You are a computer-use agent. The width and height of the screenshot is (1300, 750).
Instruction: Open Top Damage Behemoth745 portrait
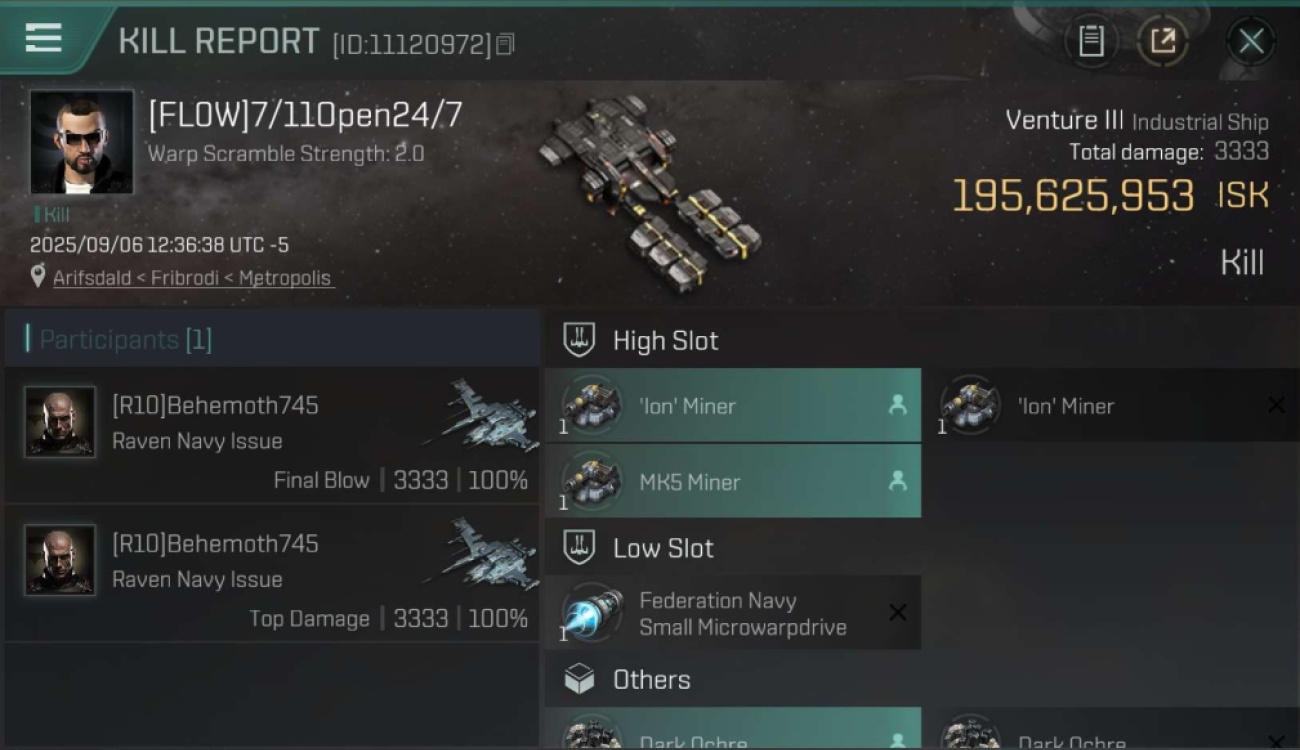tap(60, 560)
